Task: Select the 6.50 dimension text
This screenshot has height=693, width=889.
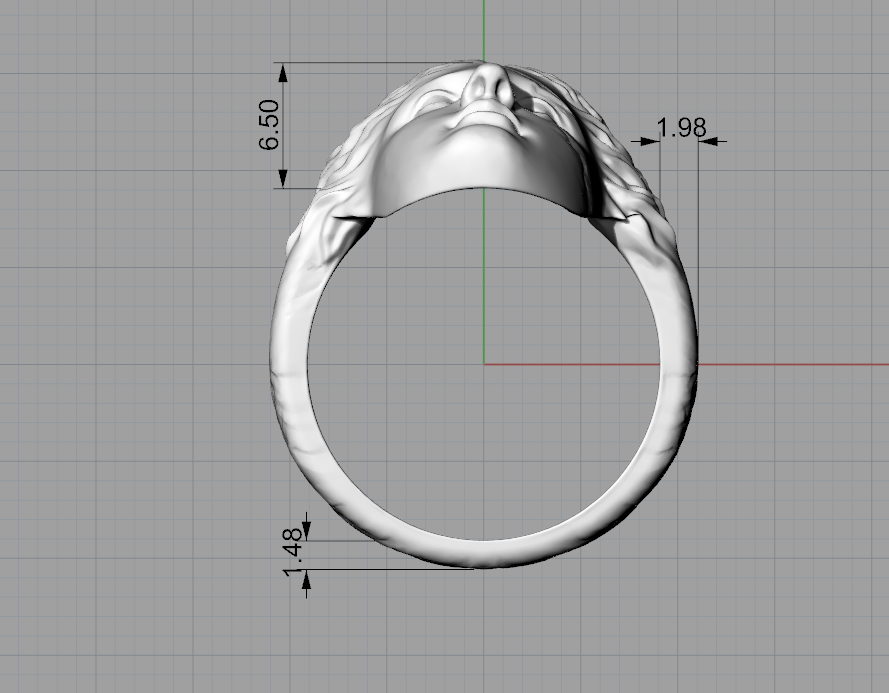Action: (x=269, y=125)
